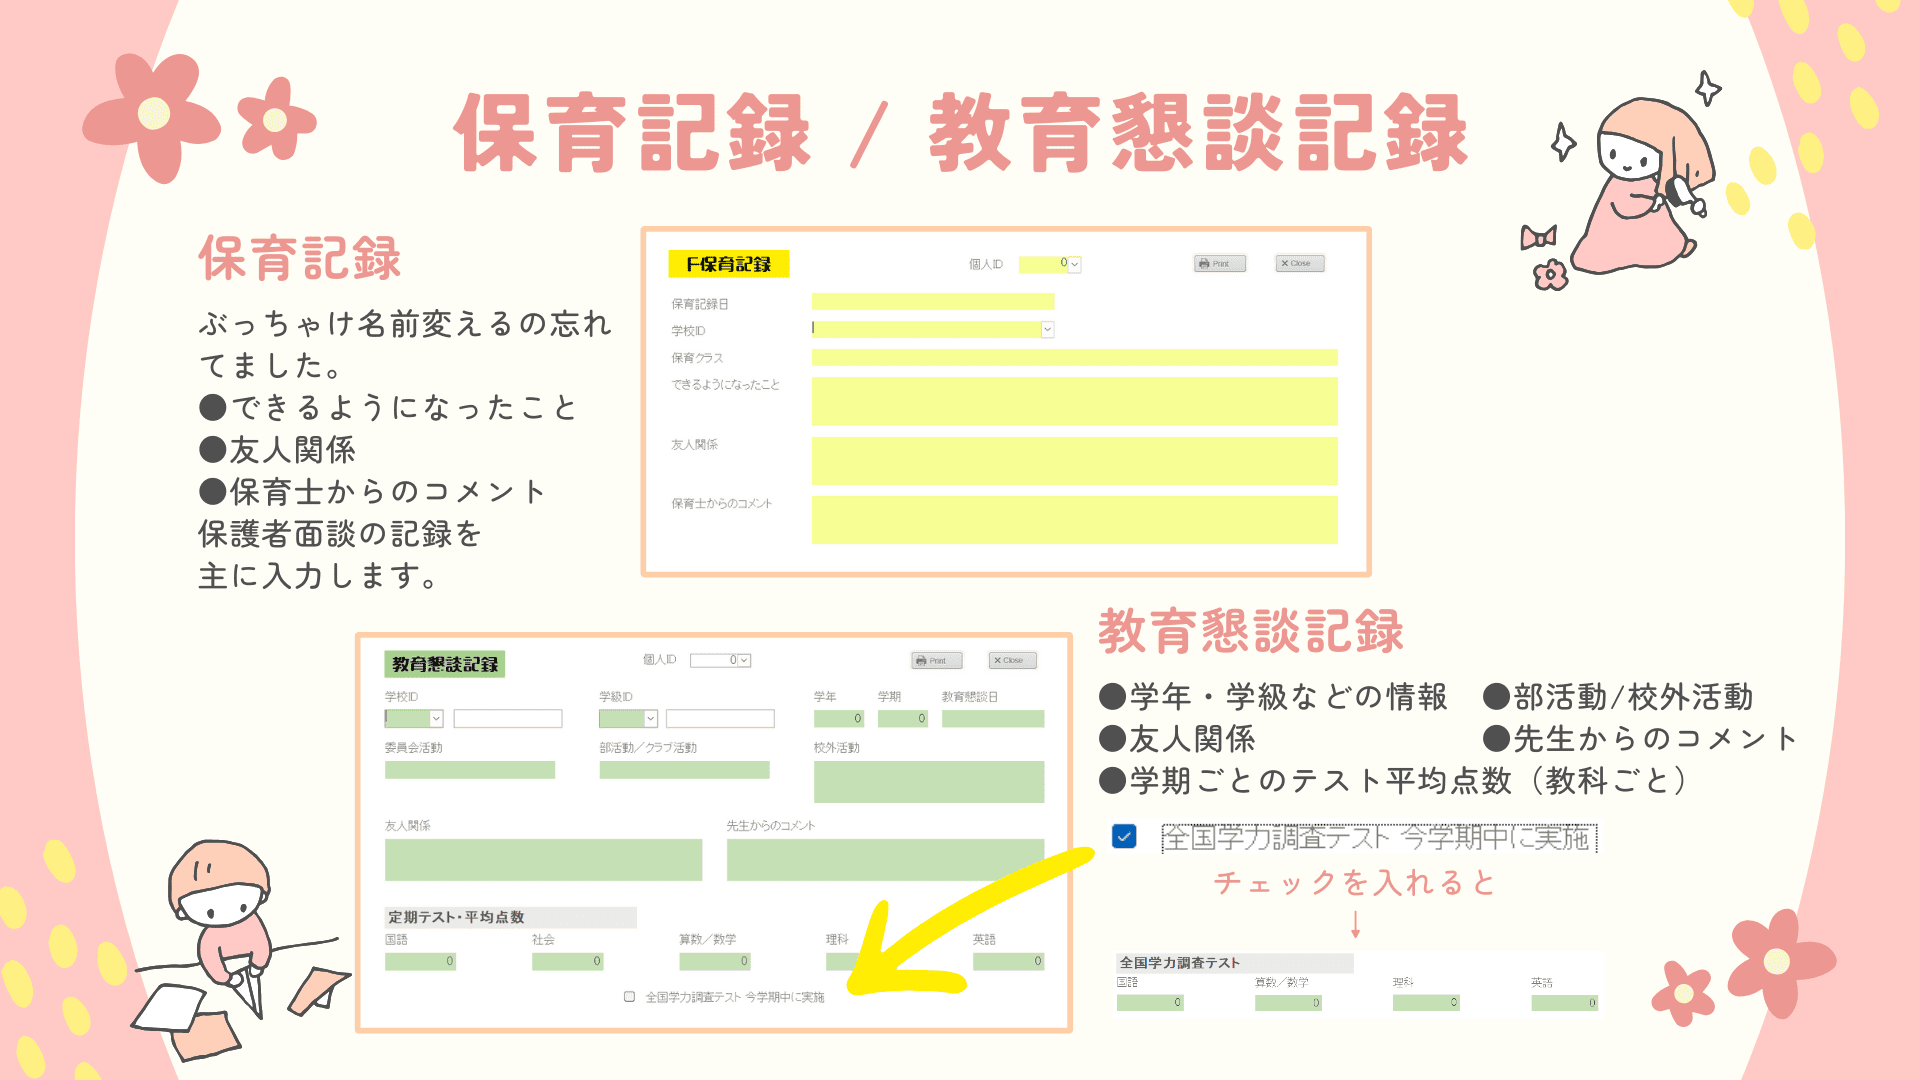Click the 学期 number field

[x=903, y=719]
